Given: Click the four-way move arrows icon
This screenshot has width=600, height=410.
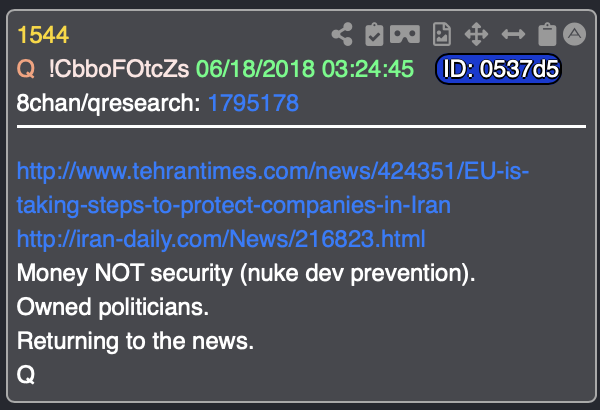Looking at the screenshot, I should [476, 34].
